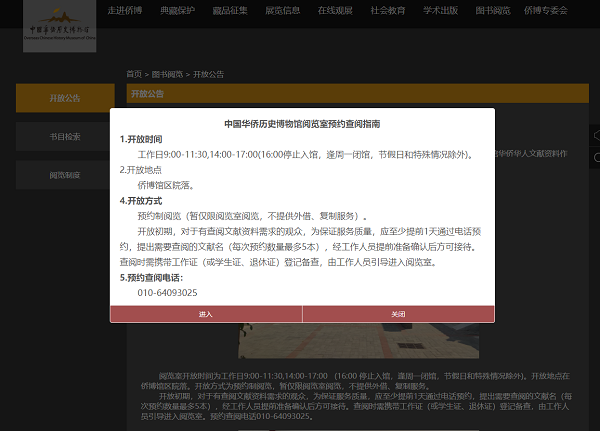This screenshot has width=600, height=431.
Task: Click the text 侨博馆区院落
Action: click(x=166, y=185)
